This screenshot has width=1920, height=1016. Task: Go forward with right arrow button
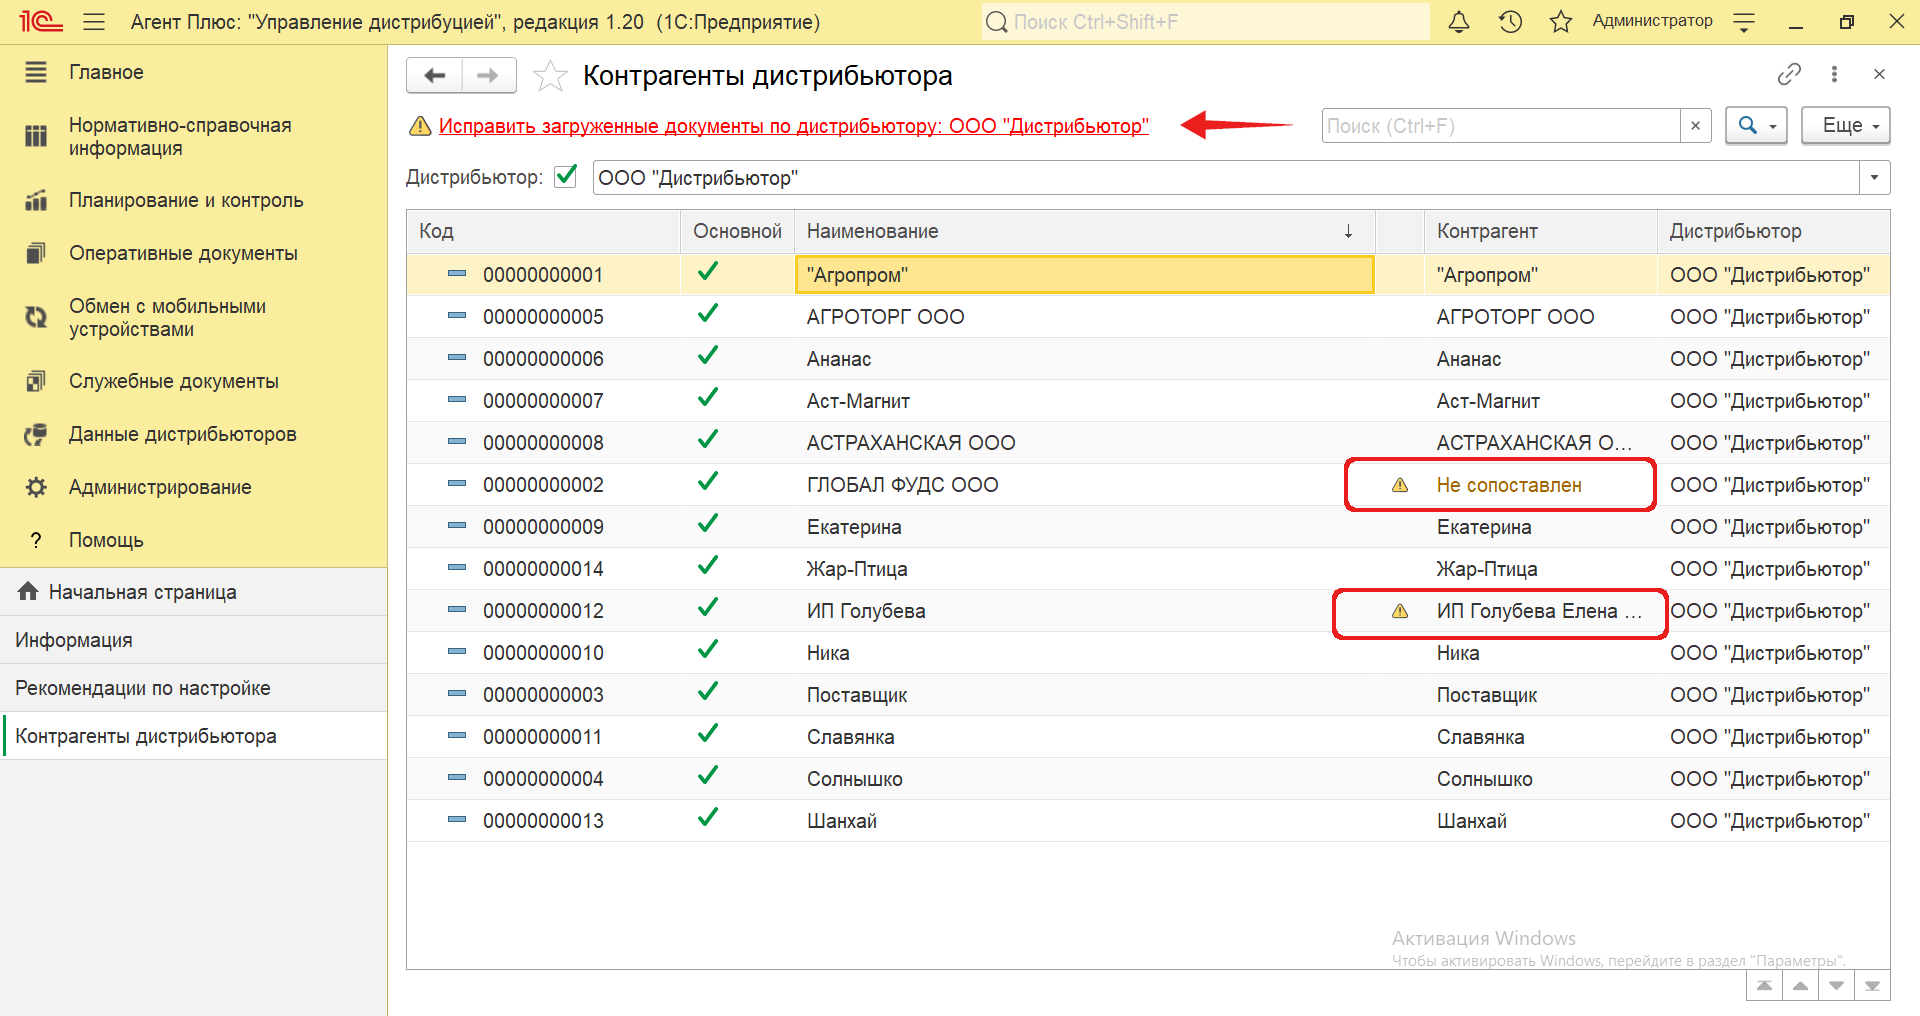tap(488, 76)
